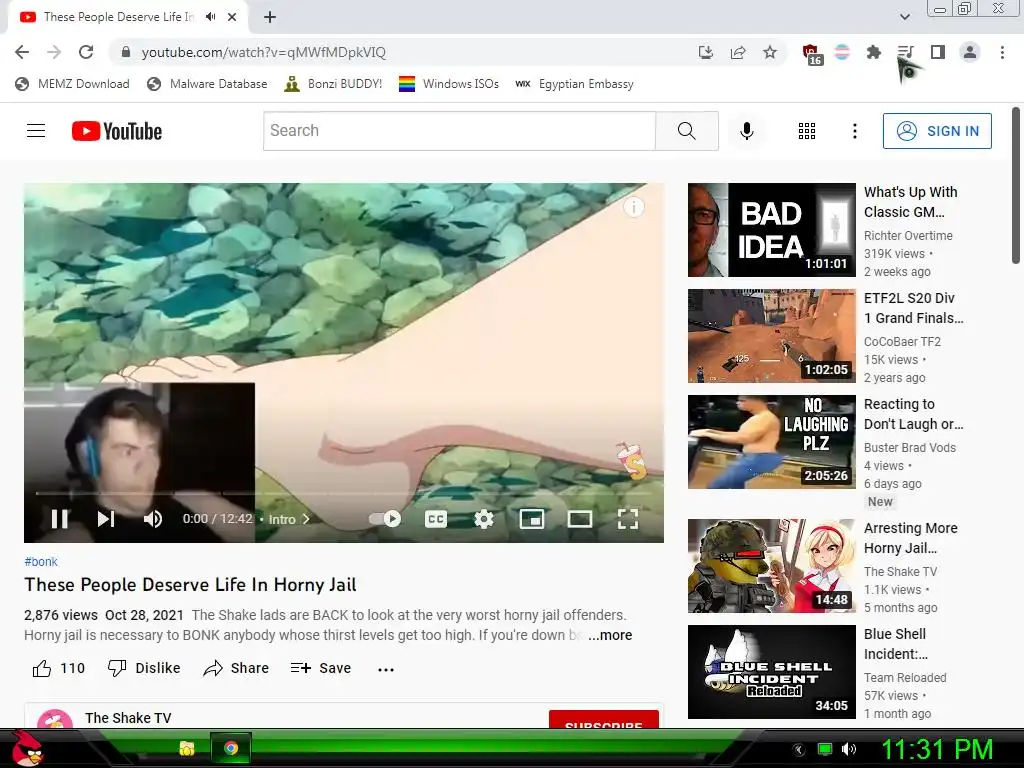
Task: Open the BAD IDEA video thumbnail
Action: [x=771, y=230]
